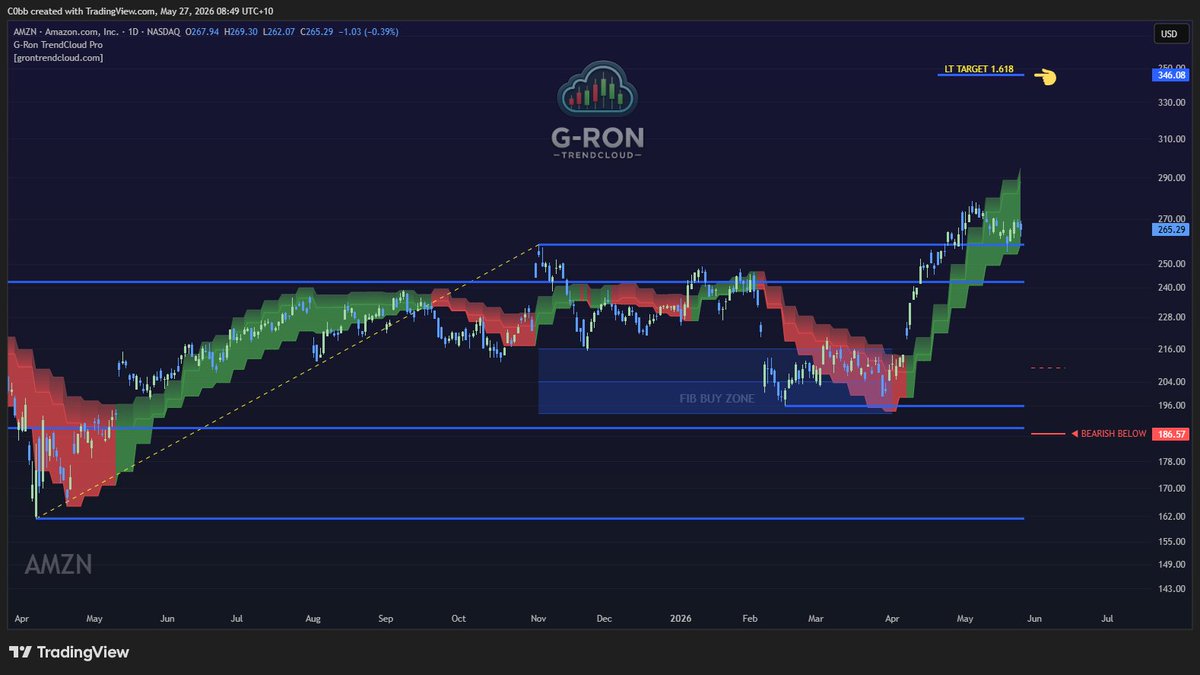Image resolution: width=1200 pixels, height=675 pixels.
Task: Click Nov on the time axis
Action: point(536,620)
